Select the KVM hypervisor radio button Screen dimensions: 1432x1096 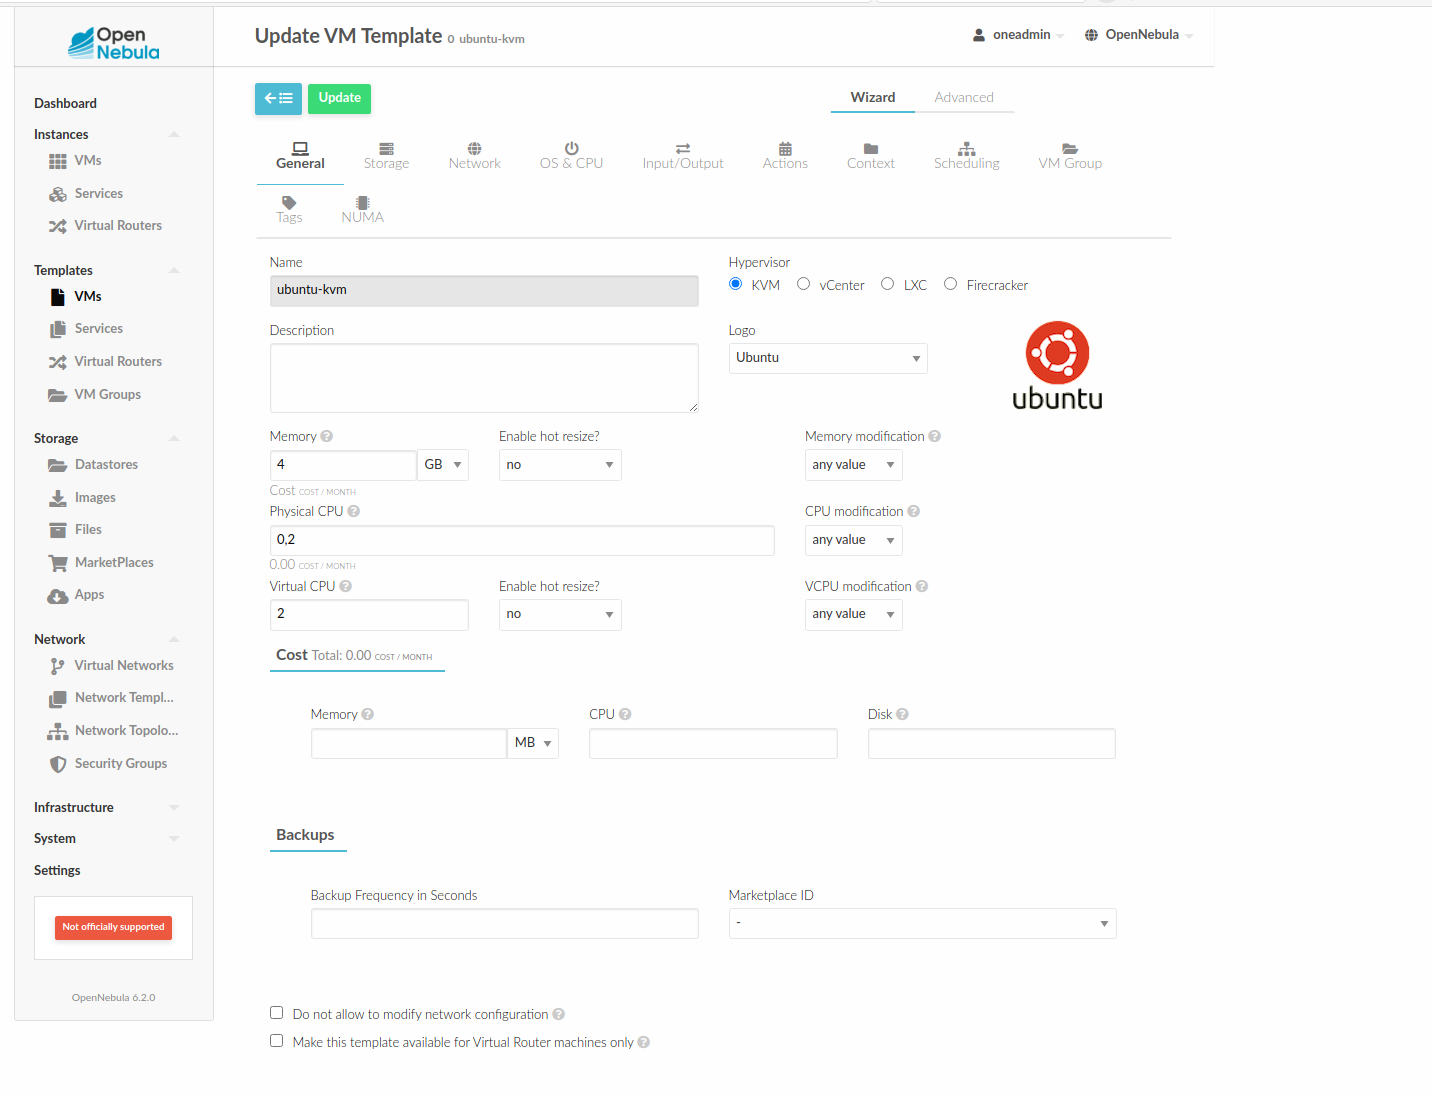tap(735, 284)
